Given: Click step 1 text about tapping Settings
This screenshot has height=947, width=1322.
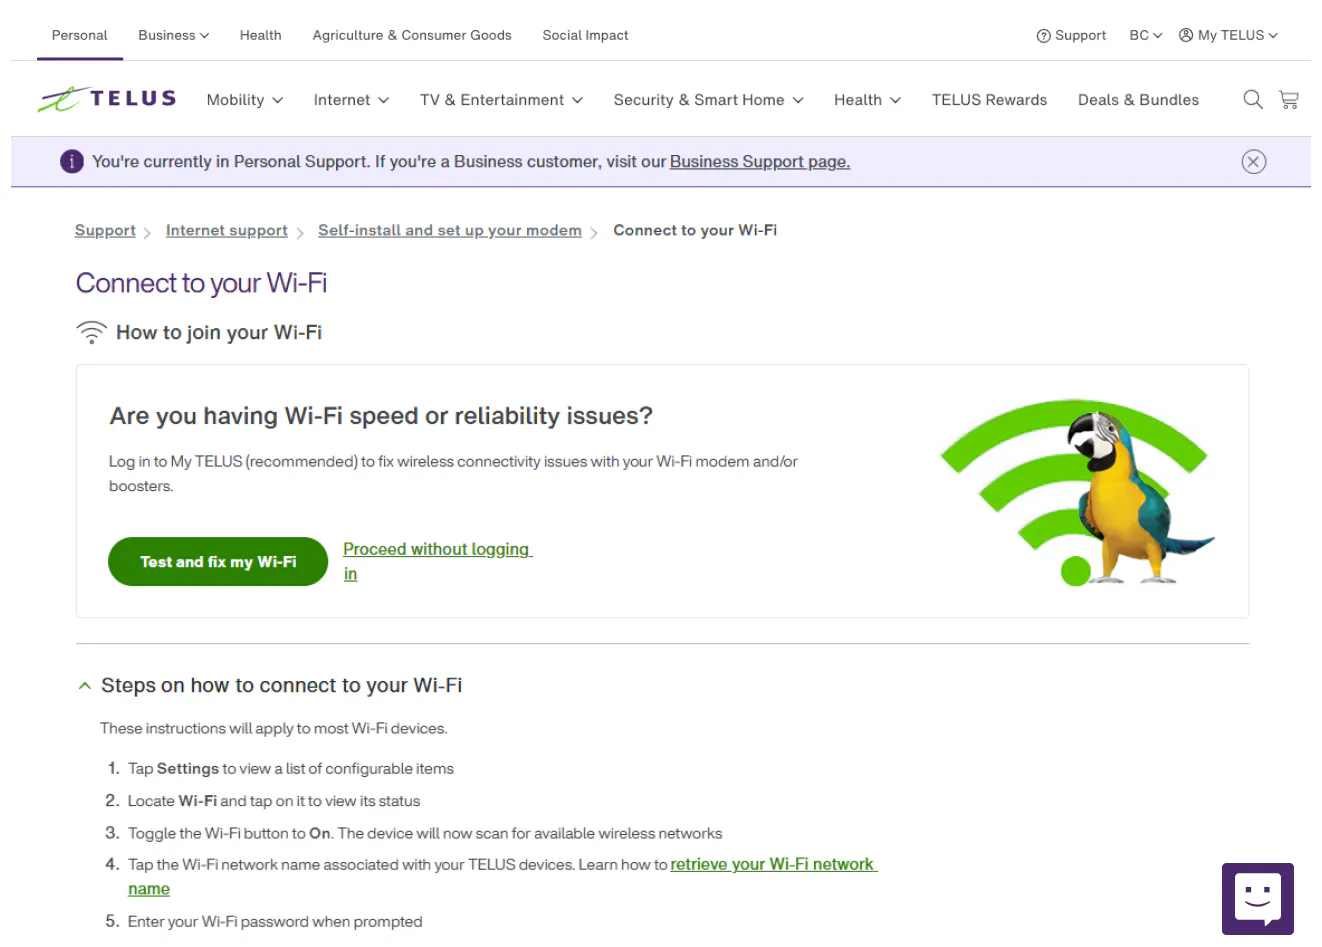Looking at the screenshot, I should 291,769.
